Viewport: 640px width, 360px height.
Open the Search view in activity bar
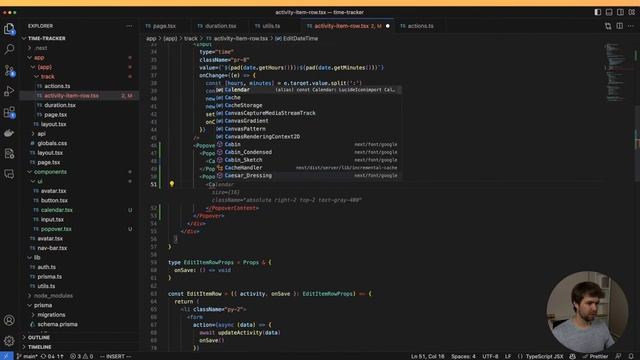[9, 49]
